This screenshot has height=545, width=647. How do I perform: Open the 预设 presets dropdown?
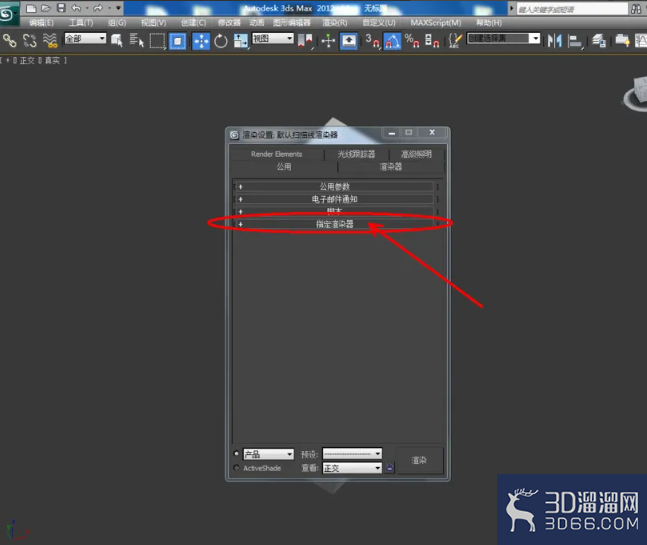tap(352, 453)
